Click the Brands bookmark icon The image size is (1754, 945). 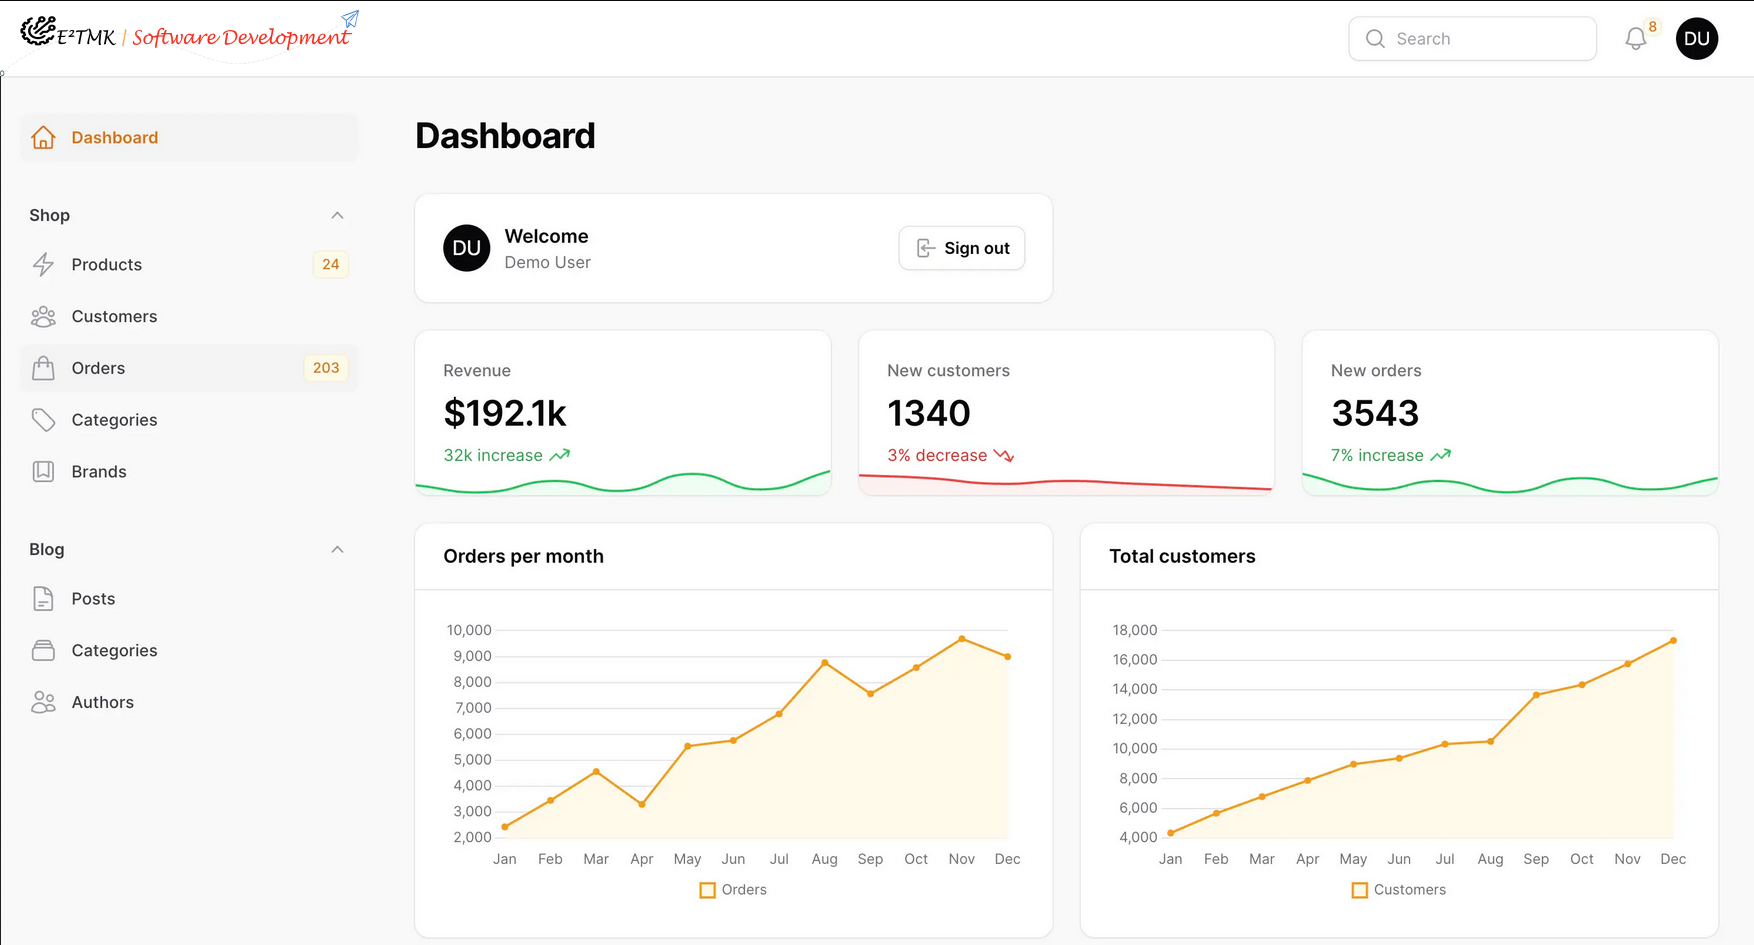(43, 471)
